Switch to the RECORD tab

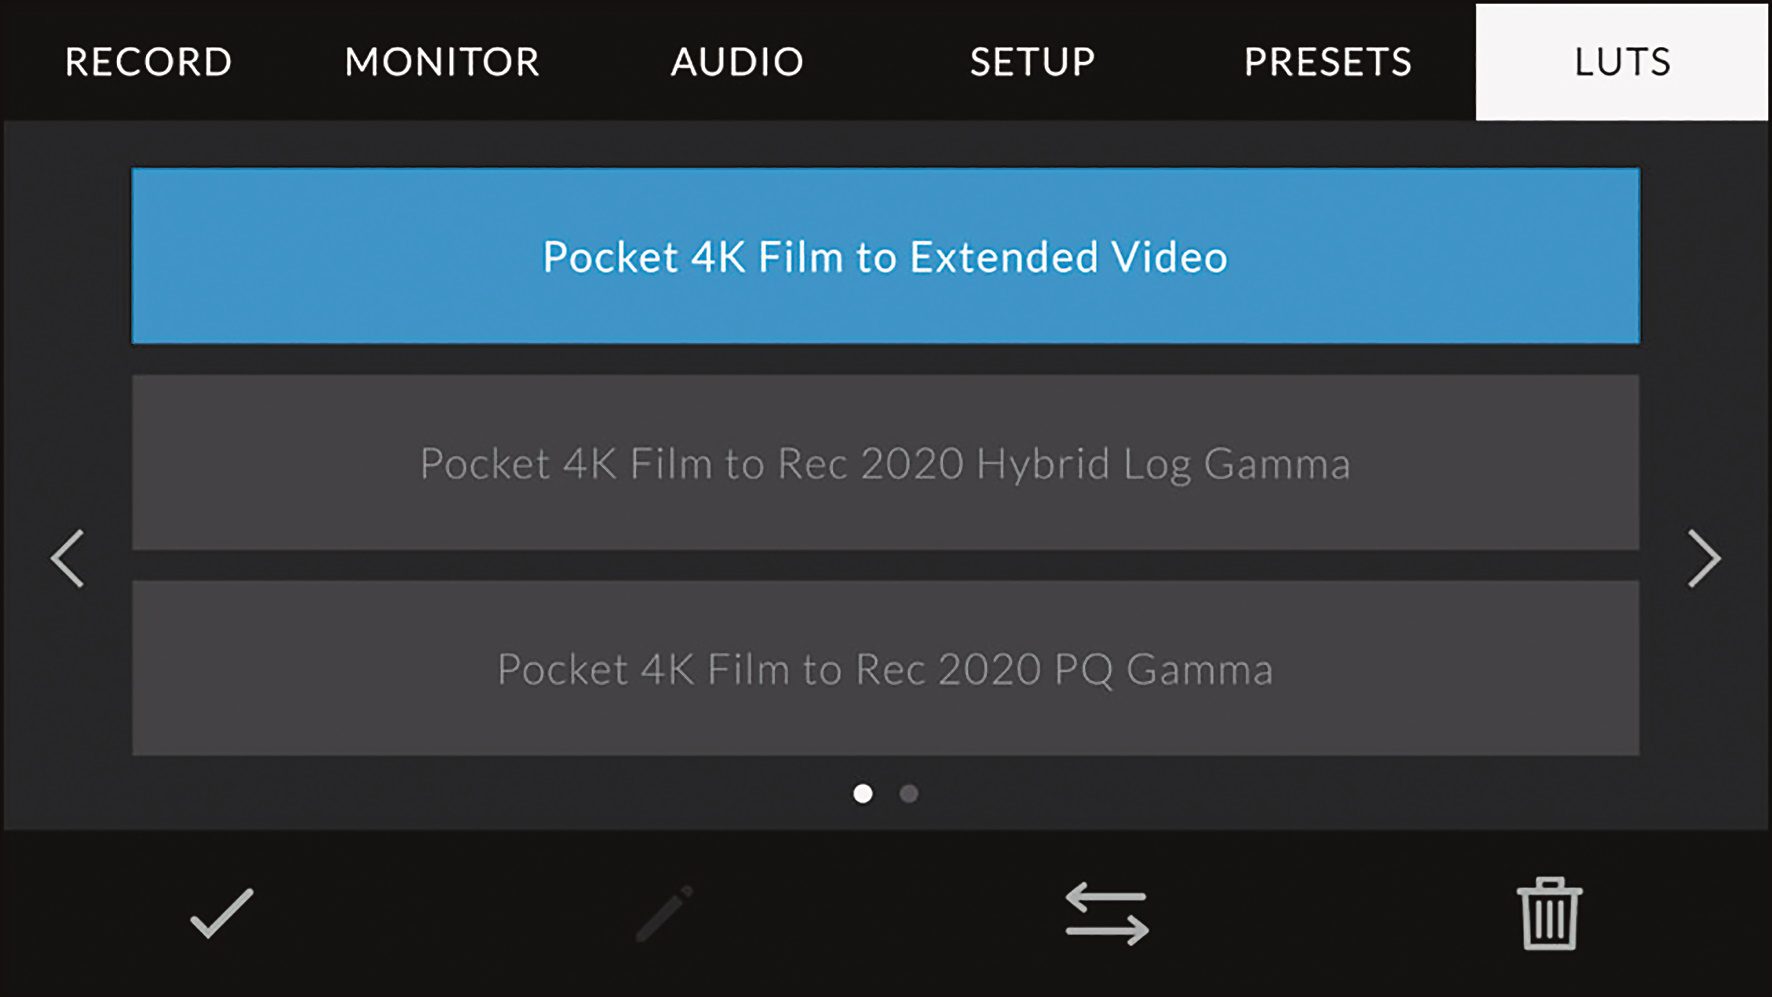[x=146, y=62]
